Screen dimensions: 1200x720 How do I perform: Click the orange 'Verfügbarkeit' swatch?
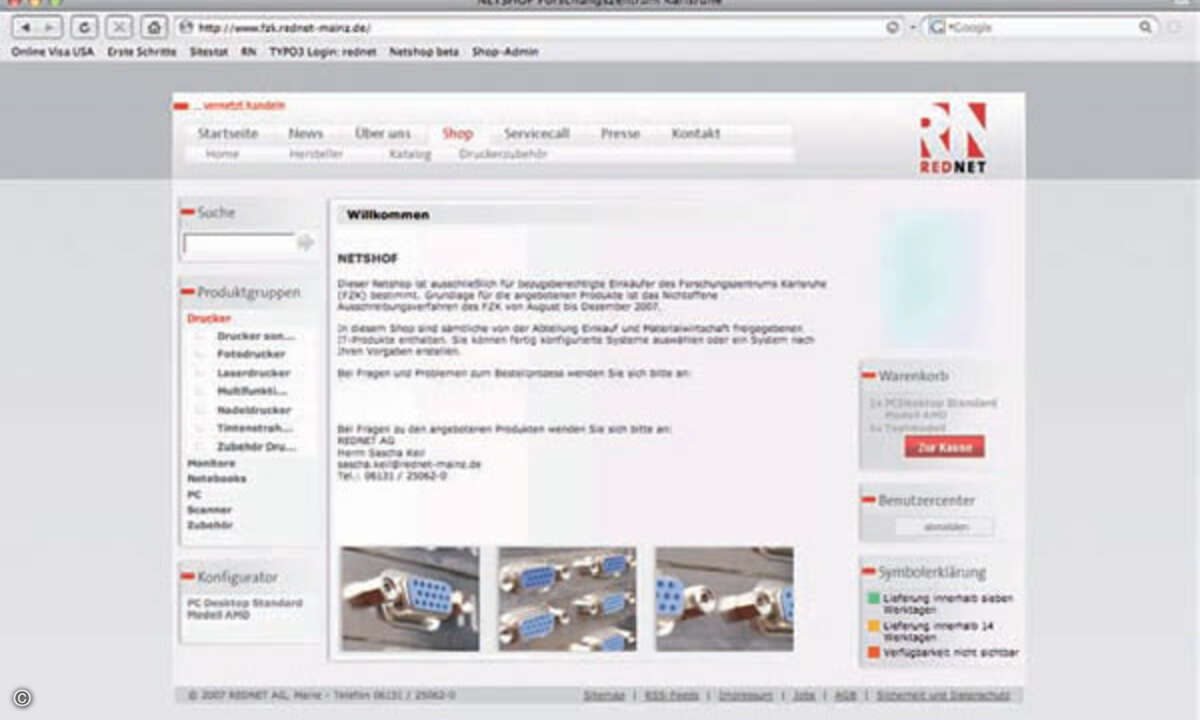[x=872, y=653]
